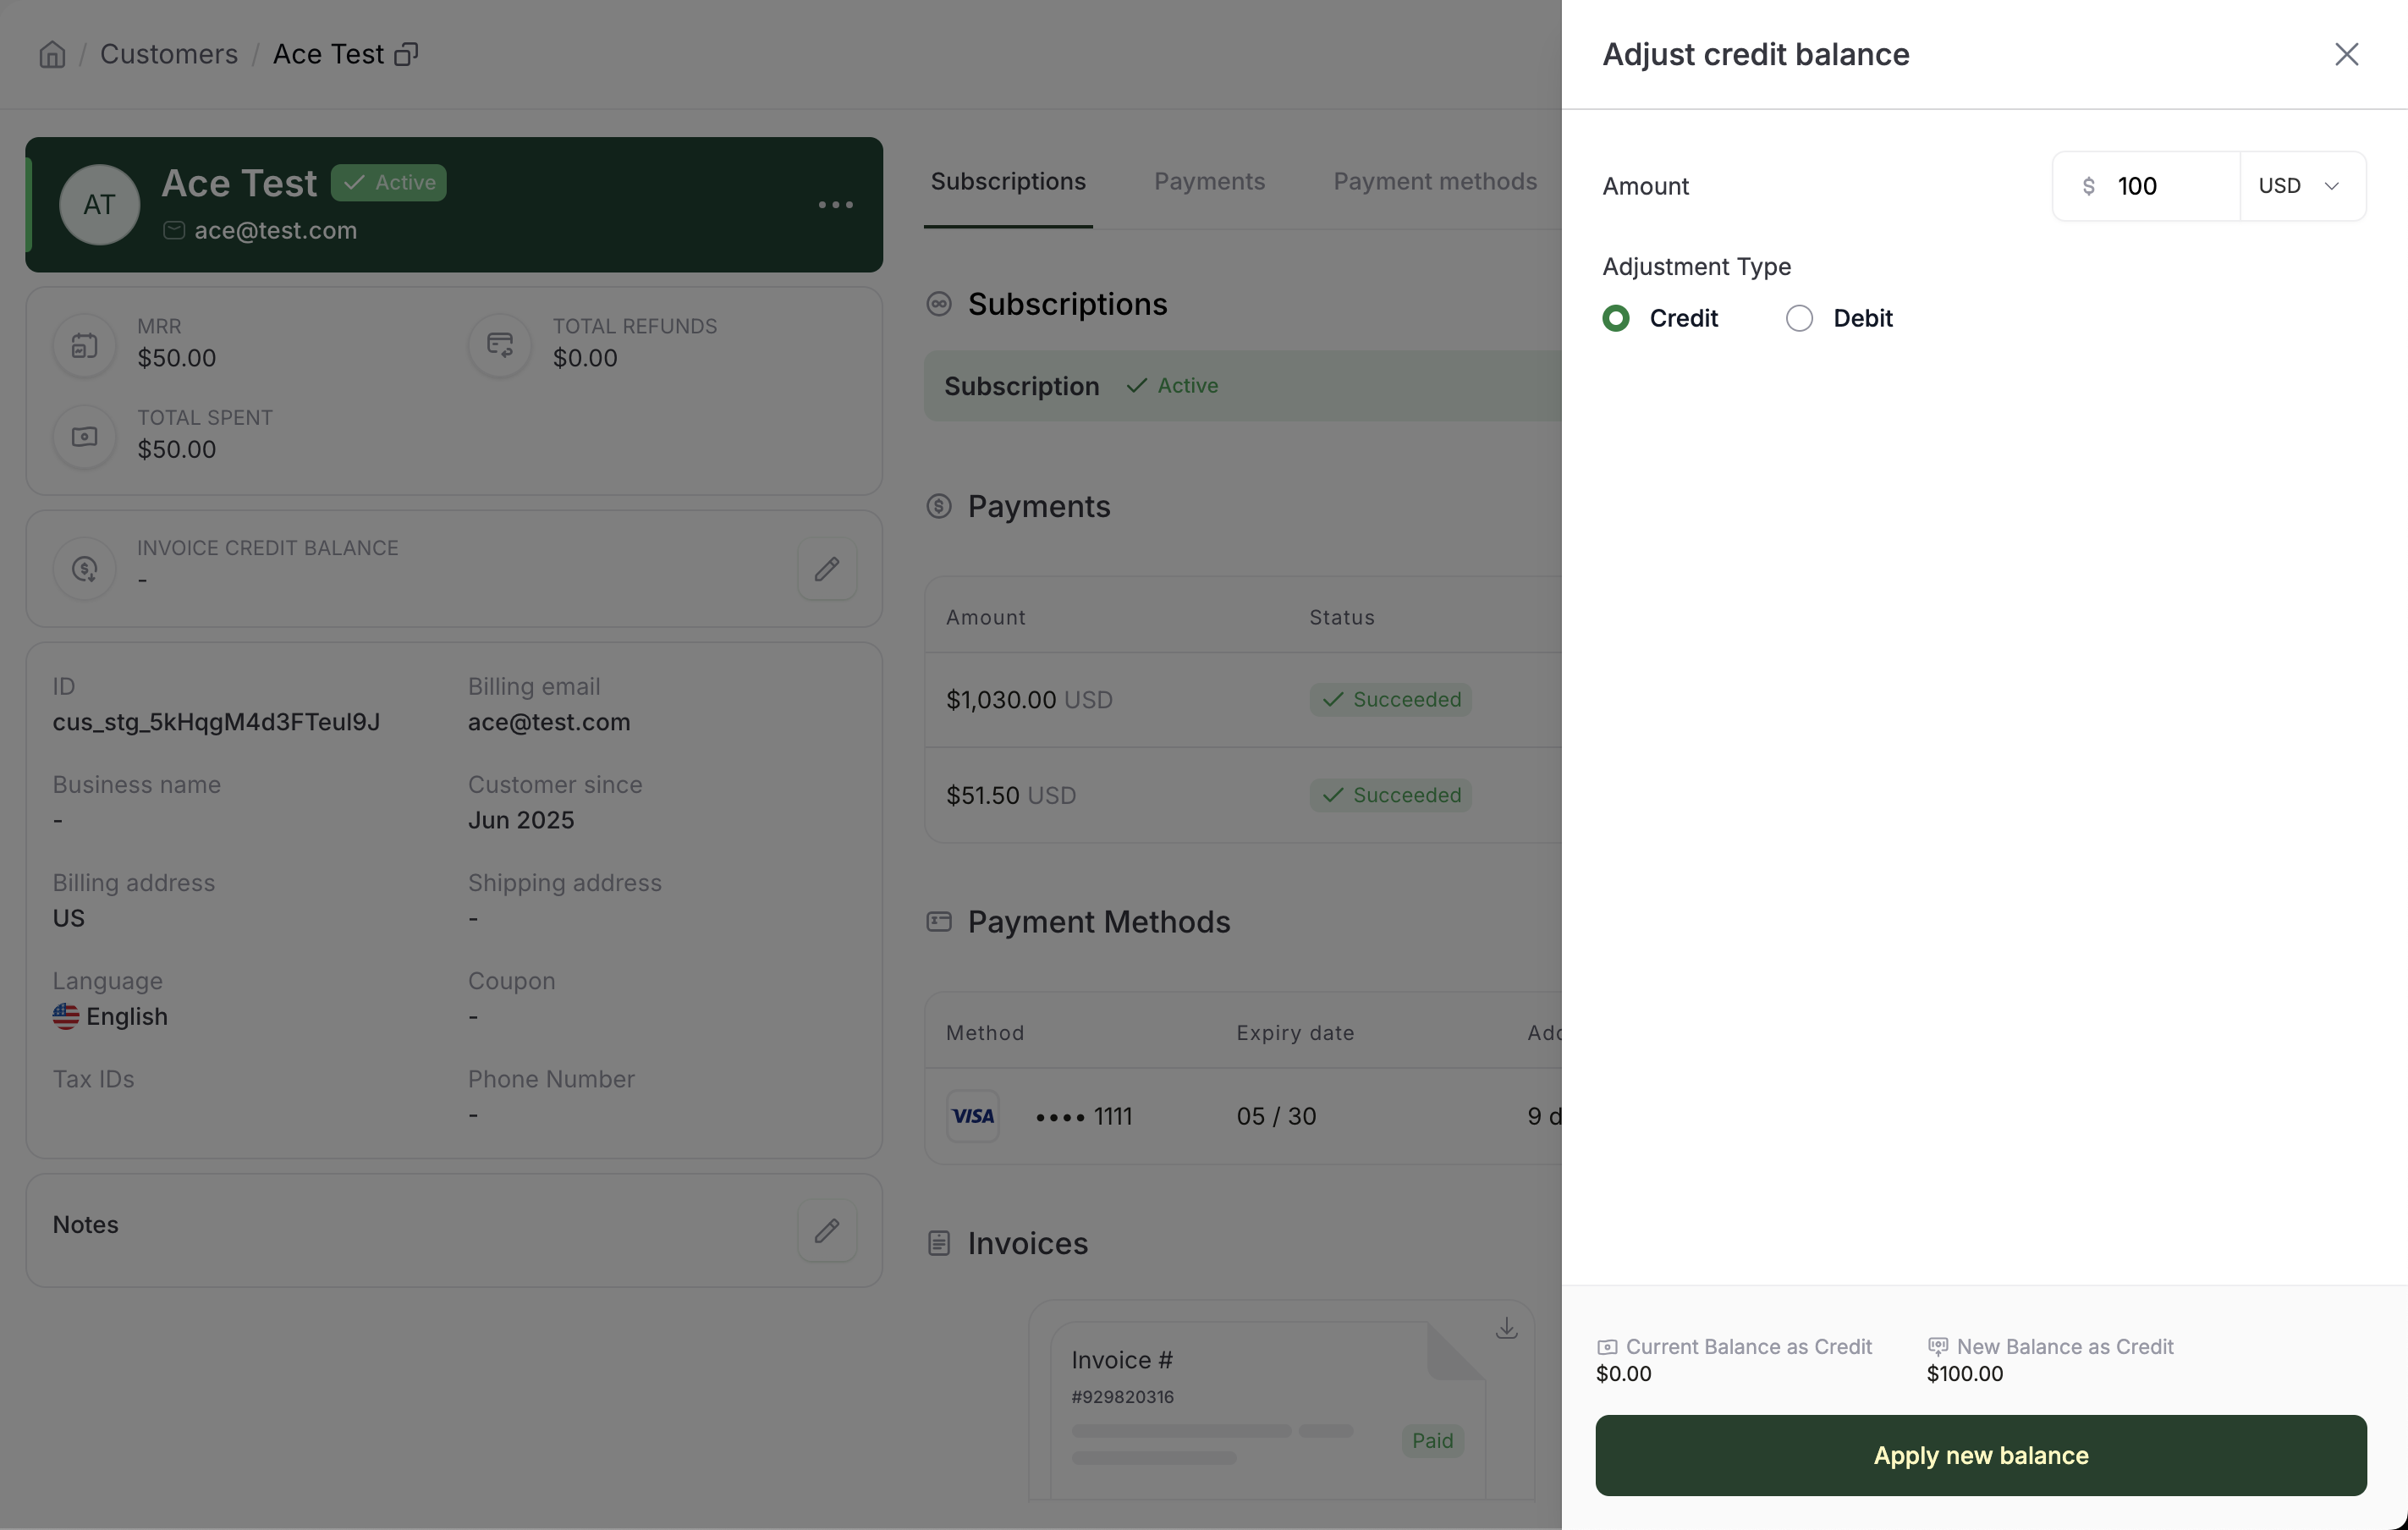Click card number ending 1111
The width and height of the screenshot is (2408, 1530).
tap(1084, 1116)
